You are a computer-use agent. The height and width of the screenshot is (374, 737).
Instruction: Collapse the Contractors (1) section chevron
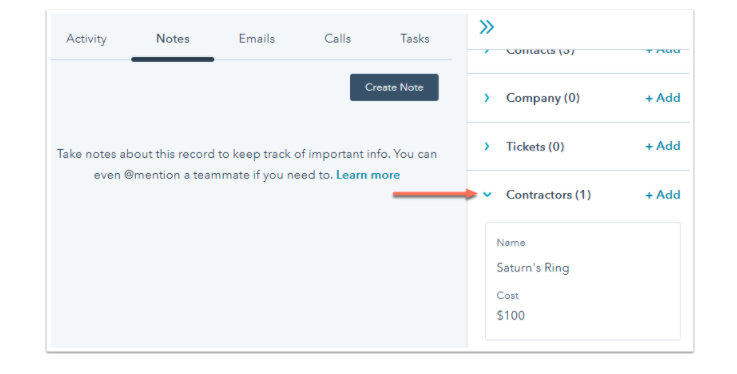[x=487, y=195]
